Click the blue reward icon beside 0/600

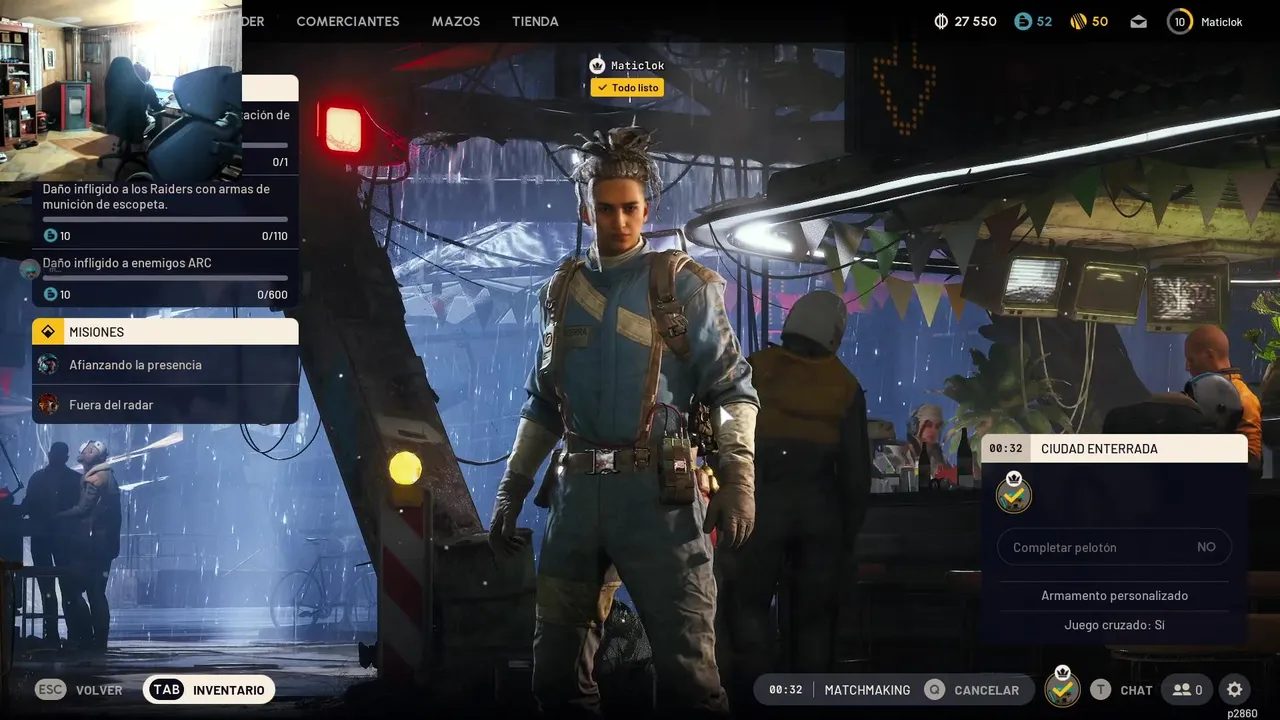[50, 294]
